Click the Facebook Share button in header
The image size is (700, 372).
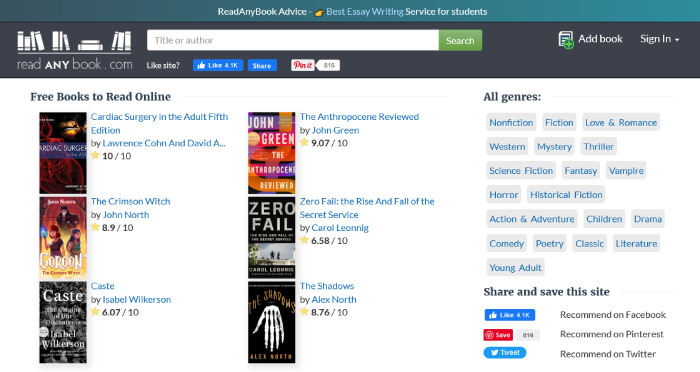click(x=262, y=65)
